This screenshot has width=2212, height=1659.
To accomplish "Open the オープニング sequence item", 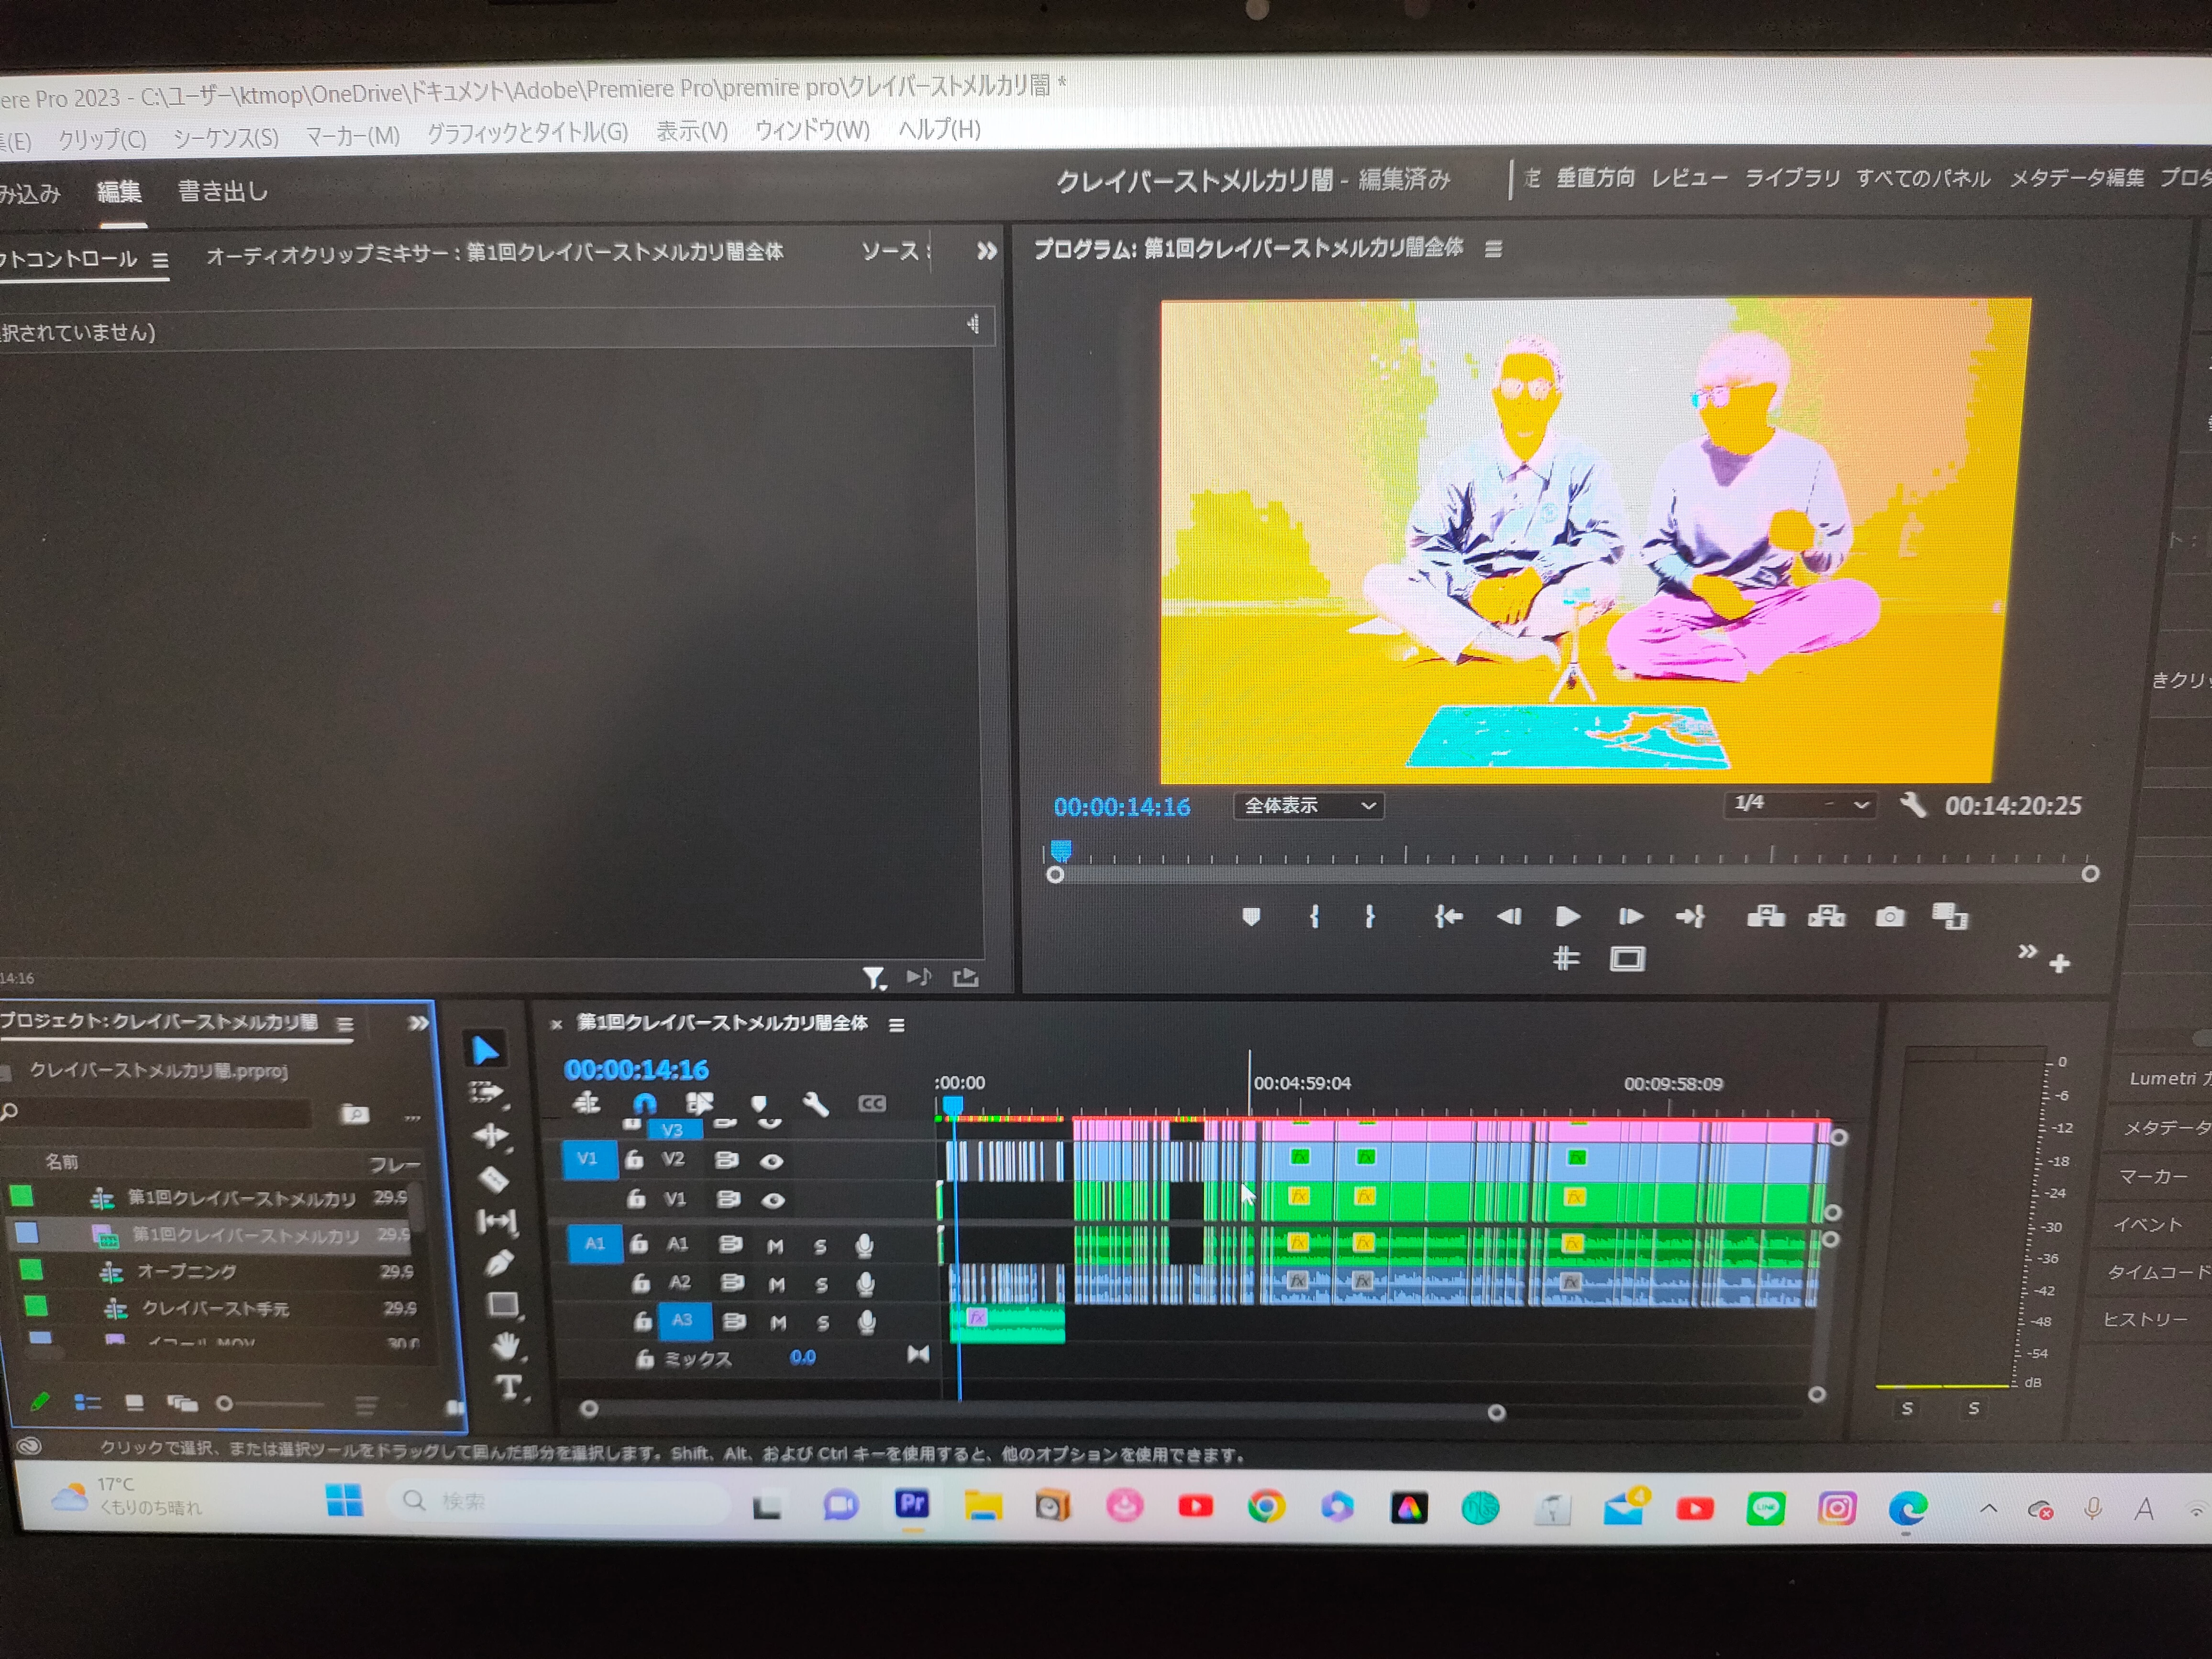I will pos(187,1272).
